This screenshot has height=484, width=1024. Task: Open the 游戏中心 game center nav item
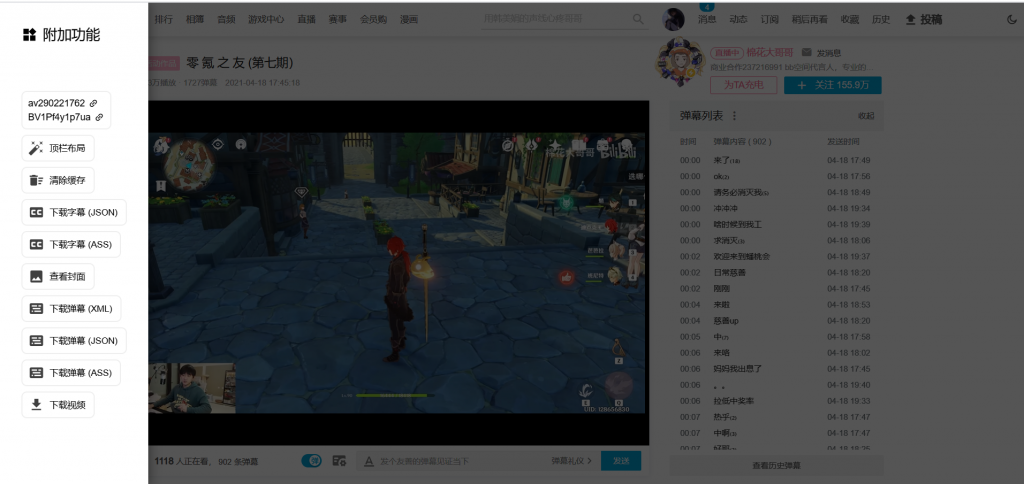[x=266, y=20]
